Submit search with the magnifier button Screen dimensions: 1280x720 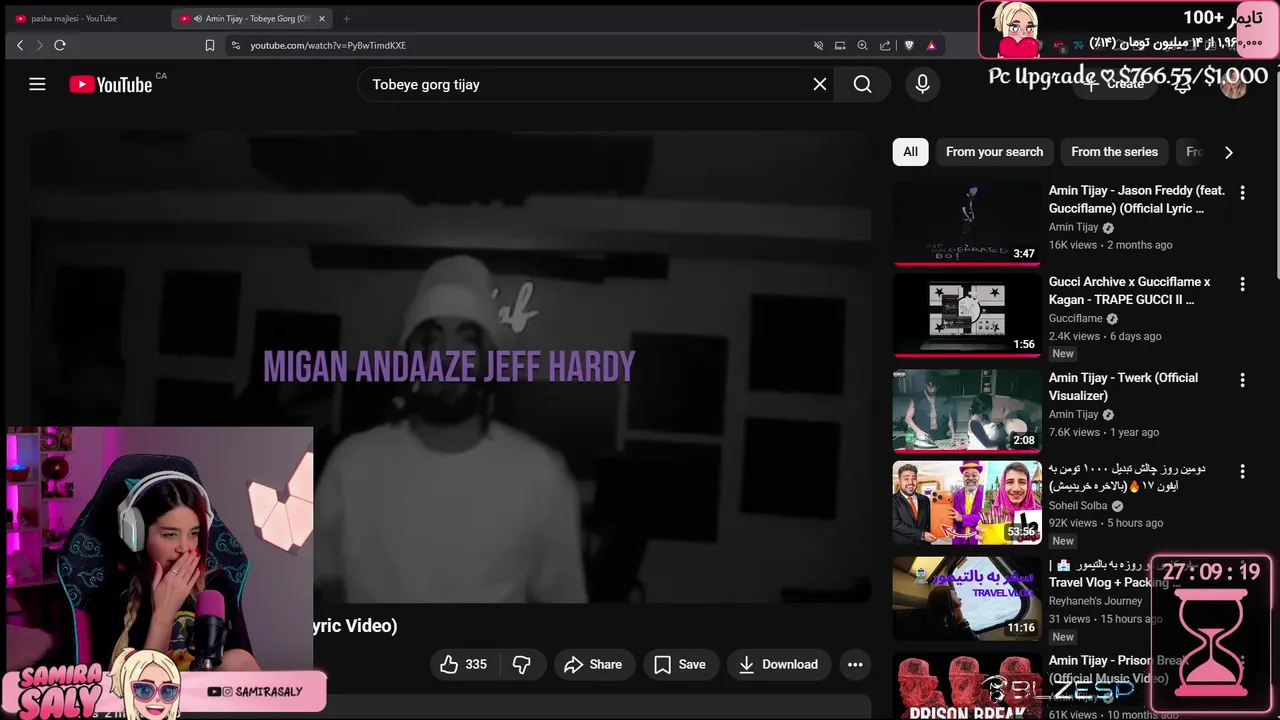(x=863, y=84)
